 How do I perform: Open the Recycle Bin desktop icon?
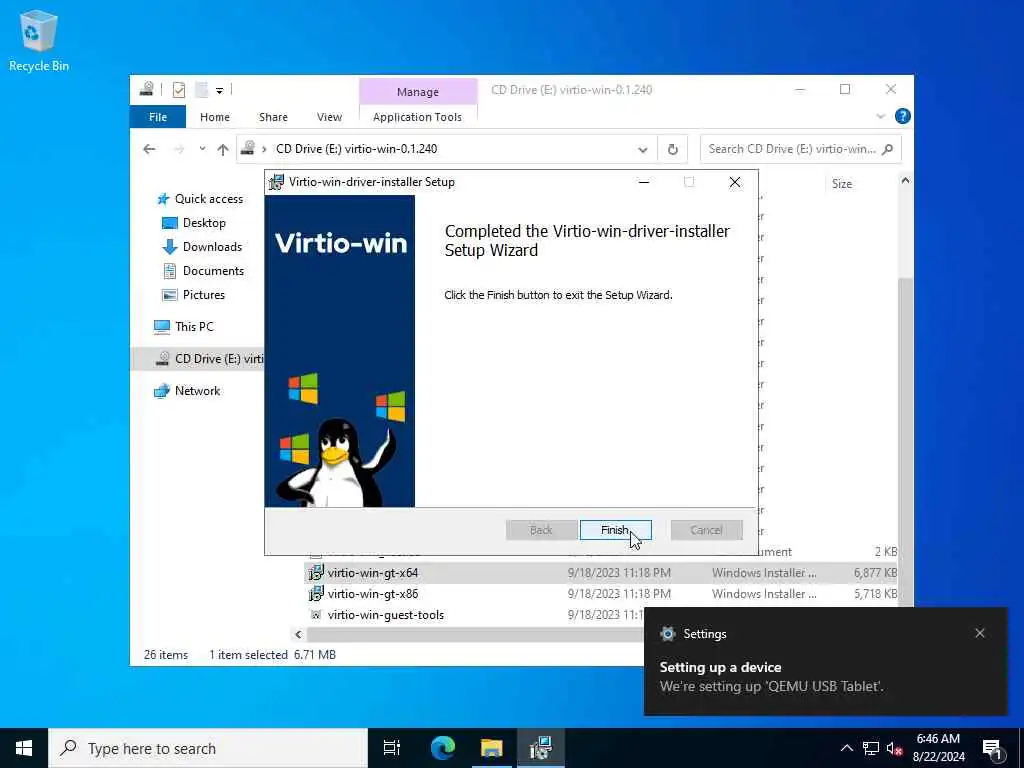(x=39, y=40)
